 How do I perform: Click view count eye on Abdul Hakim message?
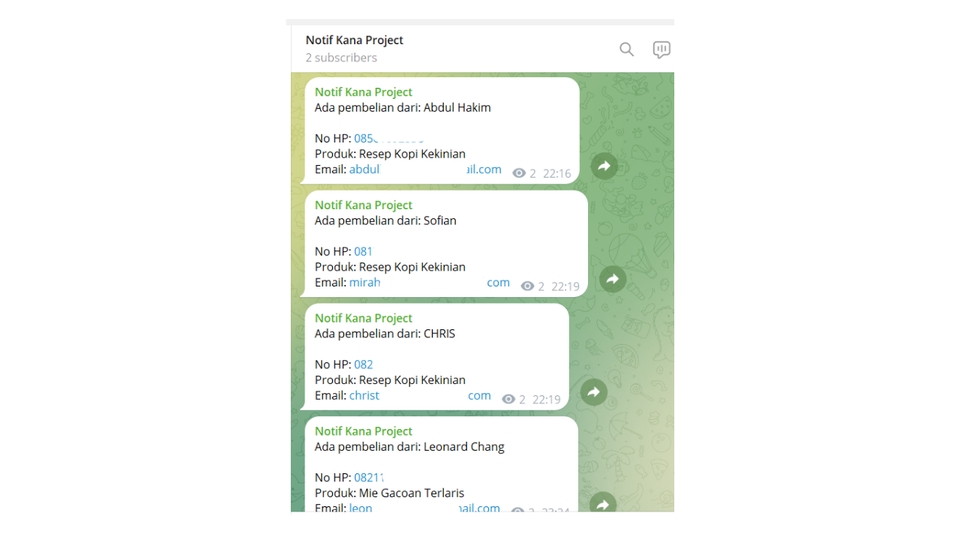[519, 173]
